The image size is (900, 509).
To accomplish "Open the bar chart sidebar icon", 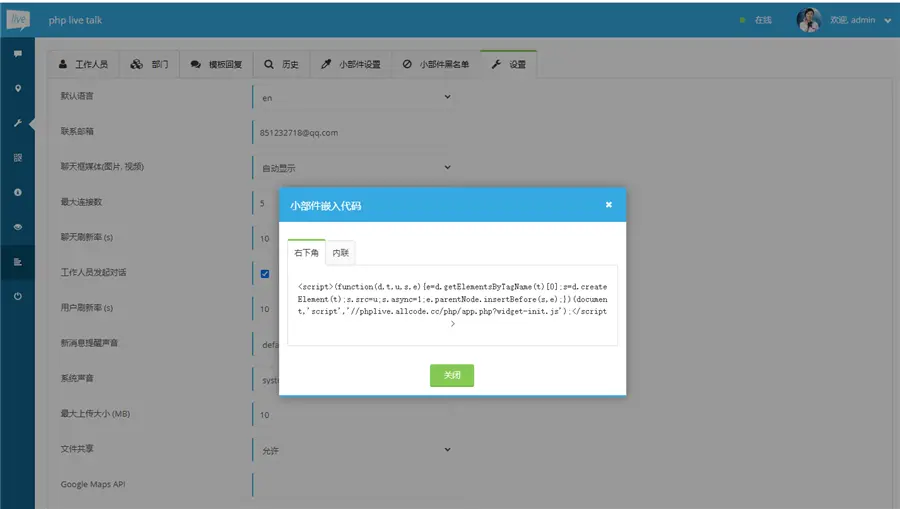I will (x=18, y=262).
